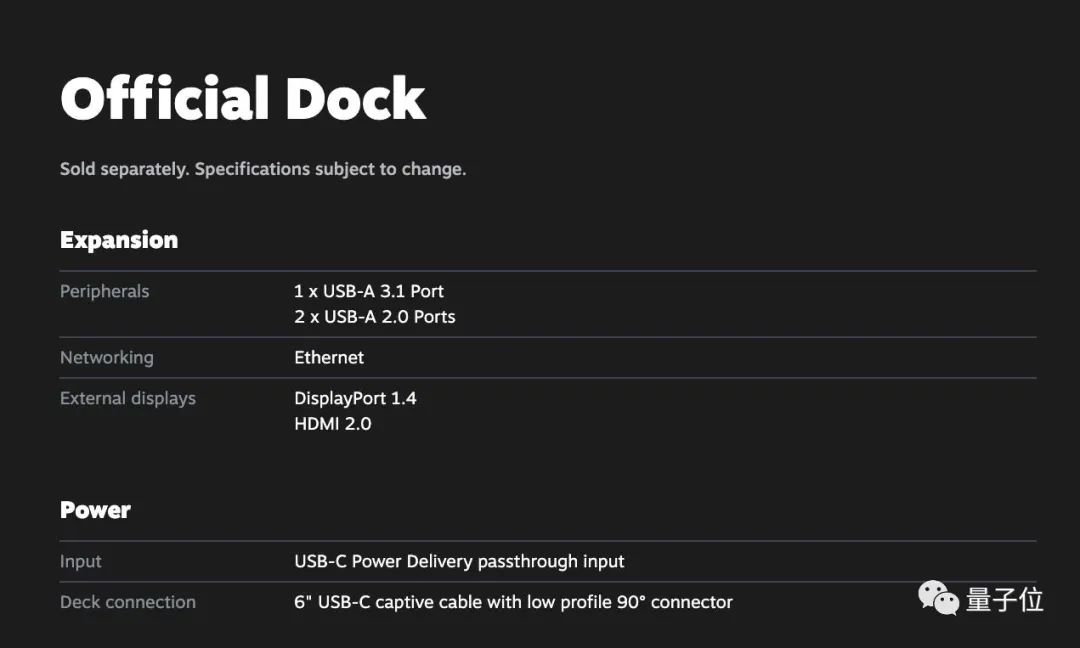Select the HDMI 2.0 entry
The image size is (1080, 648).
(x=333, y=424)
